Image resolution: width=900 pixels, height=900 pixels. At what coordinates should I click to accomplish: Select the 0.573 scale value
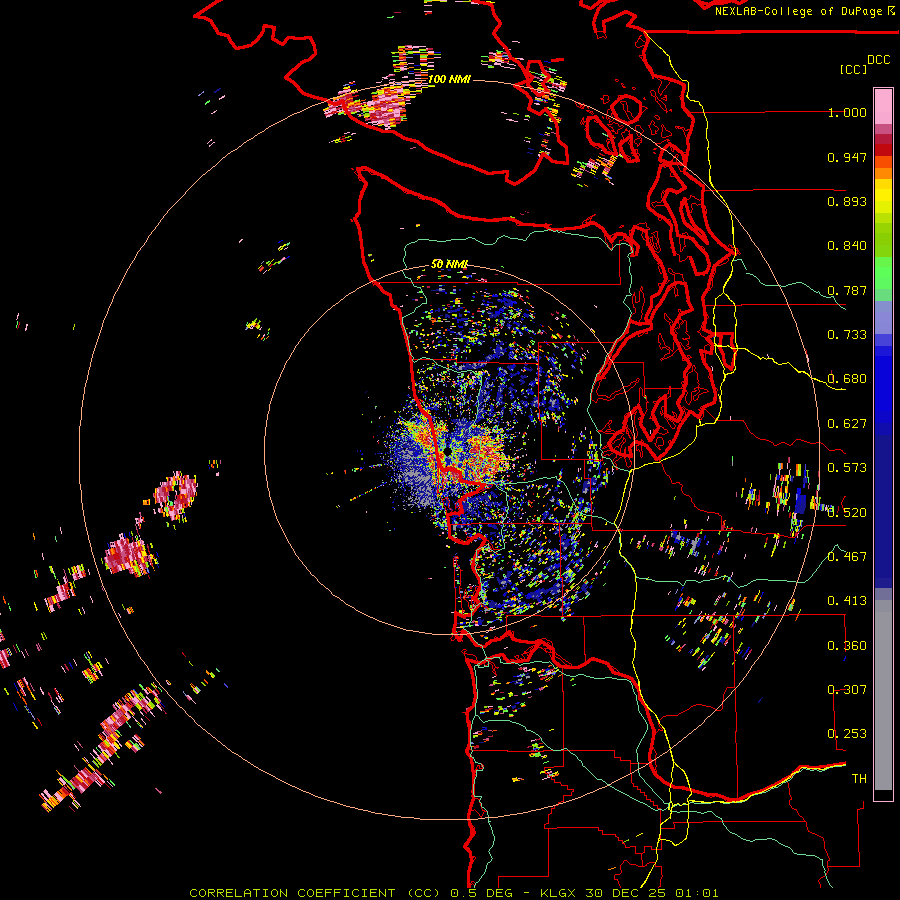coord(847,468)
